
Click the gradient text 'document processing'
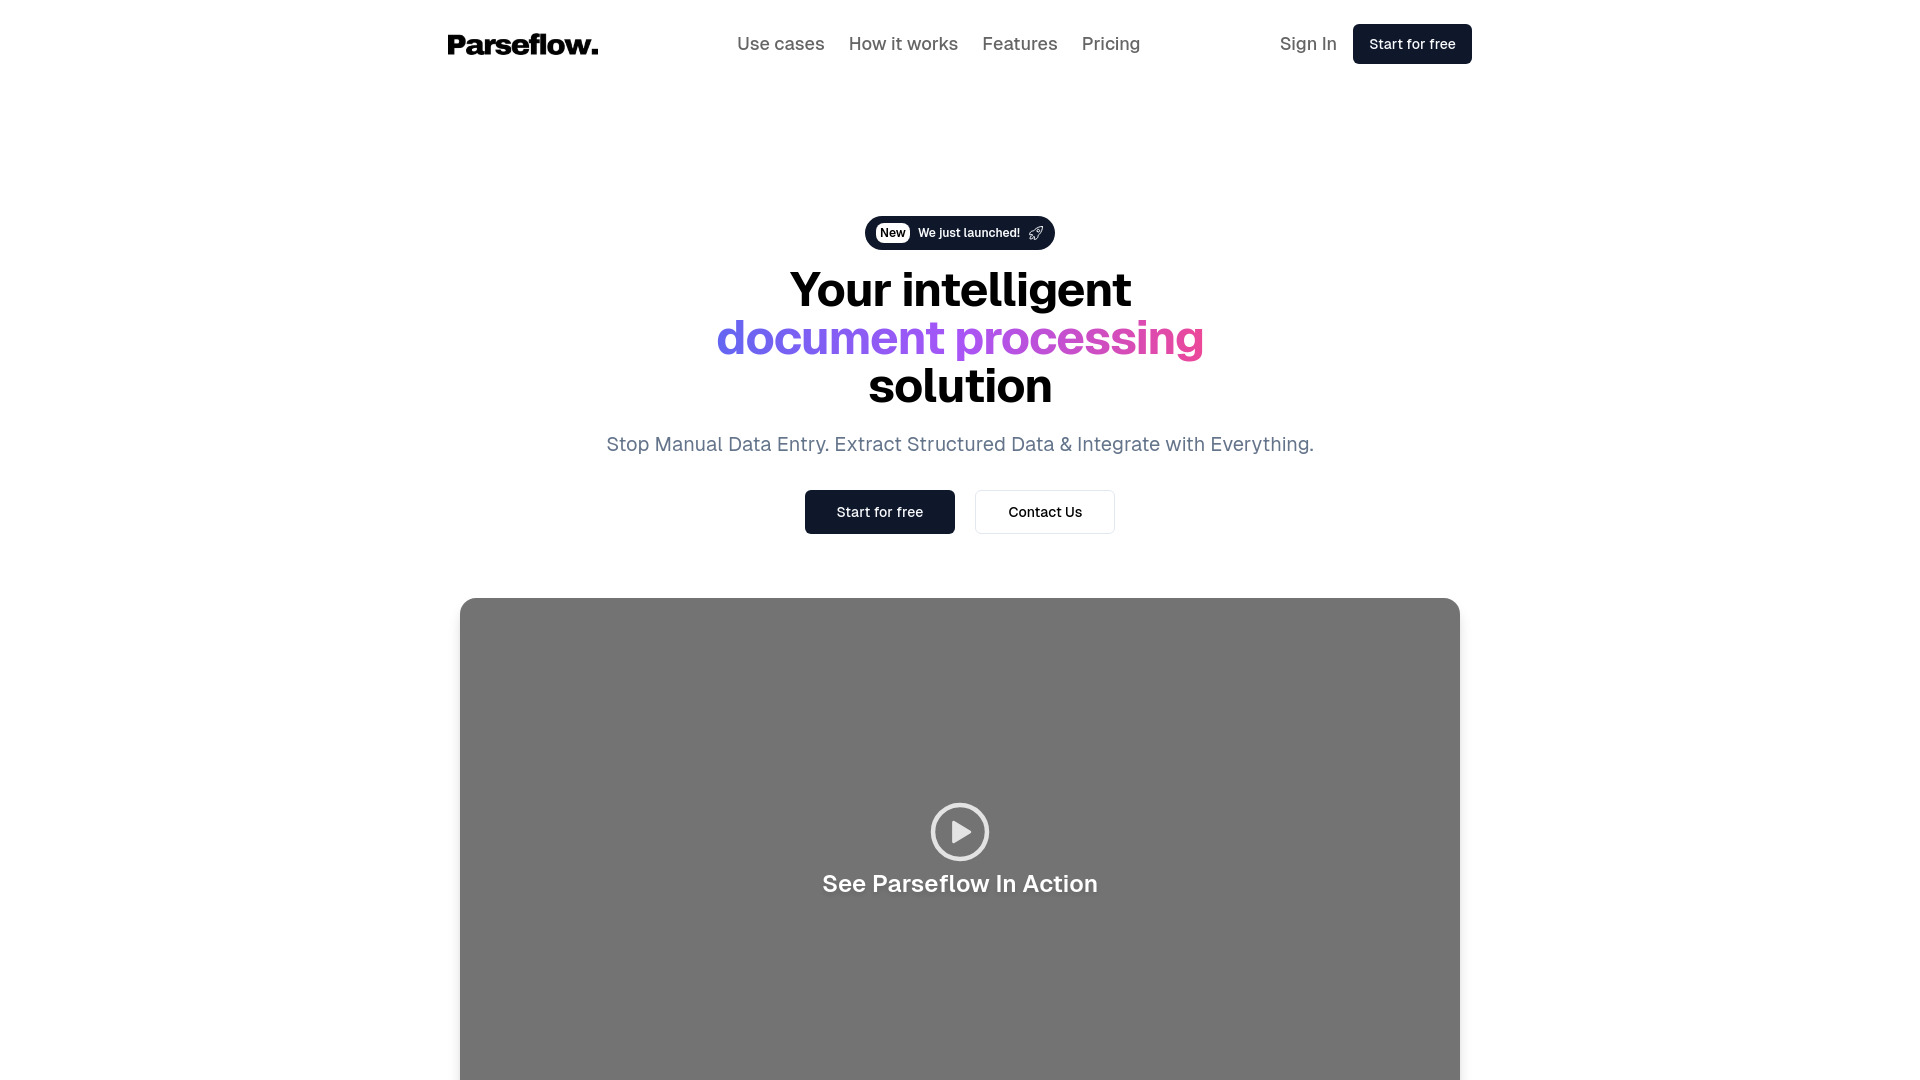[x=960, y=336]
